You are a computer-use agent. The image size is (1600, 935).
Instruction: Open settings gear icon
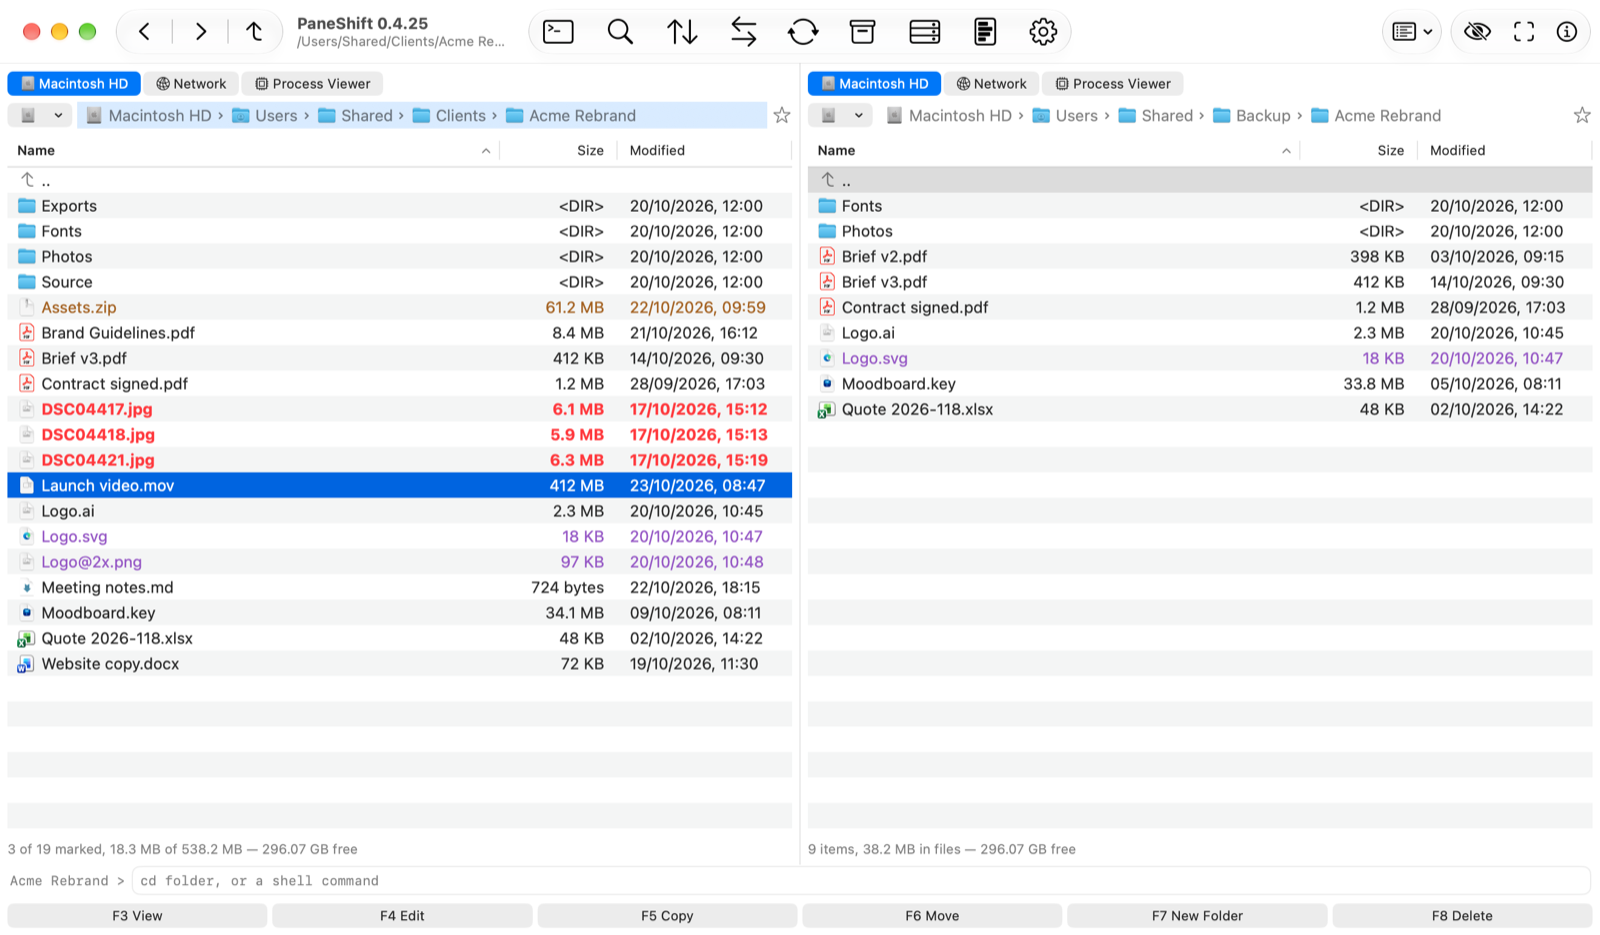[1043, 32]
